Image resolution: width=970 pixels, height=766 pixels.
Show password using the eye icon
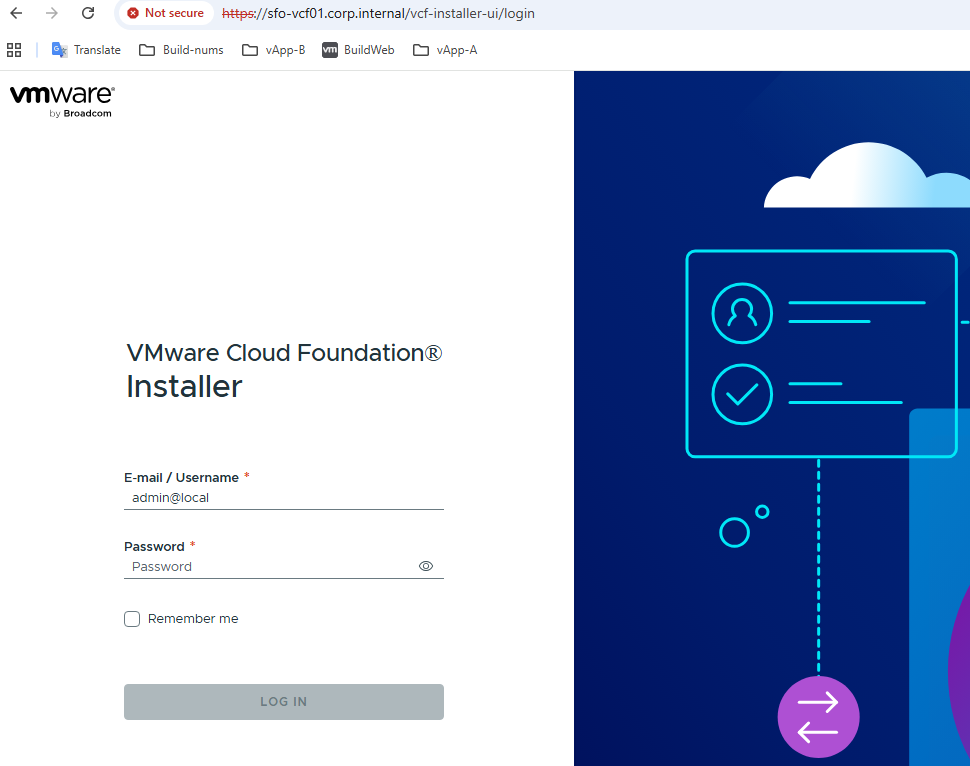(x=426, y=566)
